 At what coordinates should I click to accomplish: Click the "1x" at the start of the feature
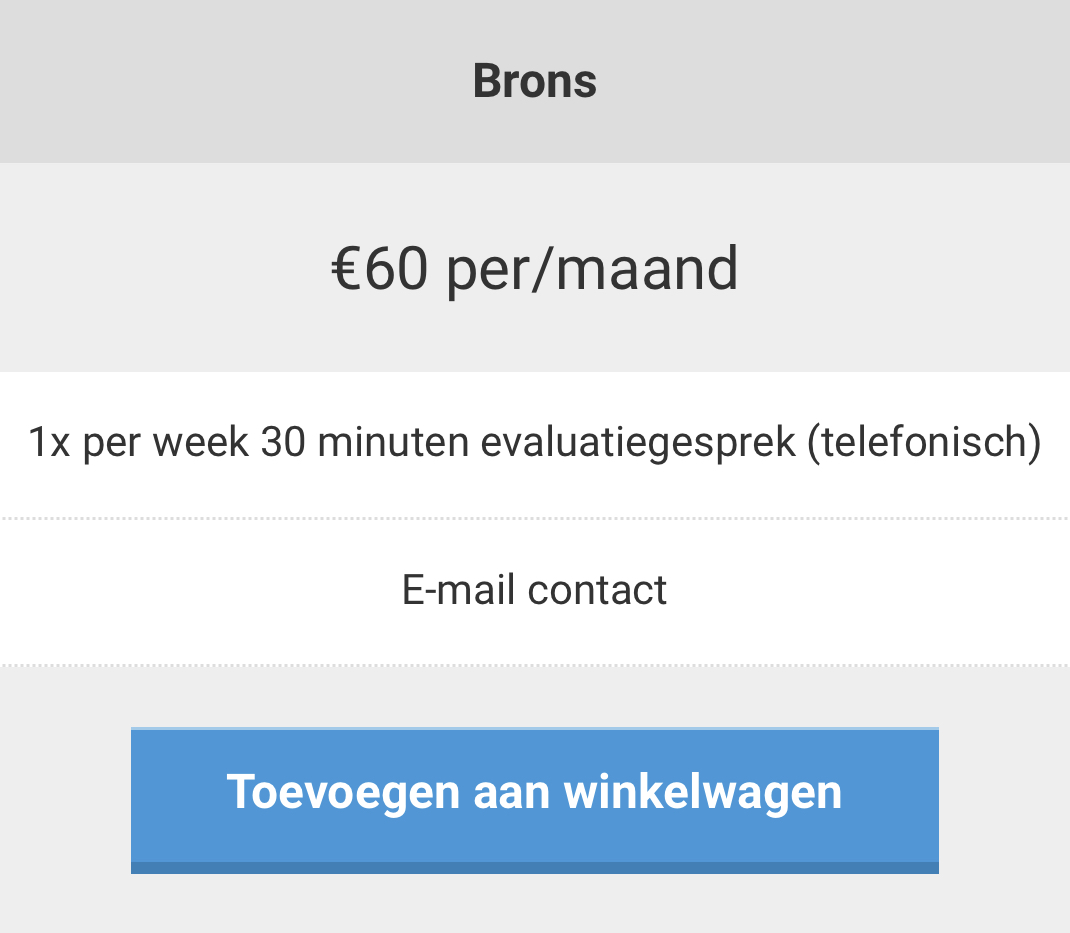[x=49, y=443]
